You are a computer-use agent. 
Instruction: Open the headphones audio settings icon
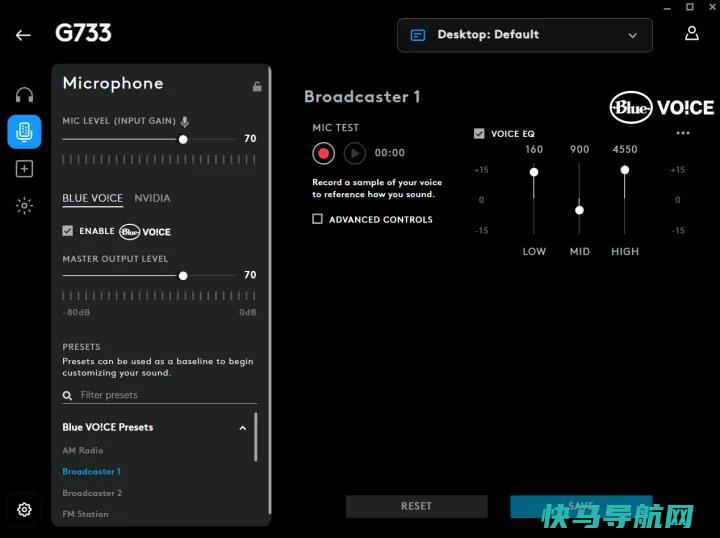tap(24, 95)
